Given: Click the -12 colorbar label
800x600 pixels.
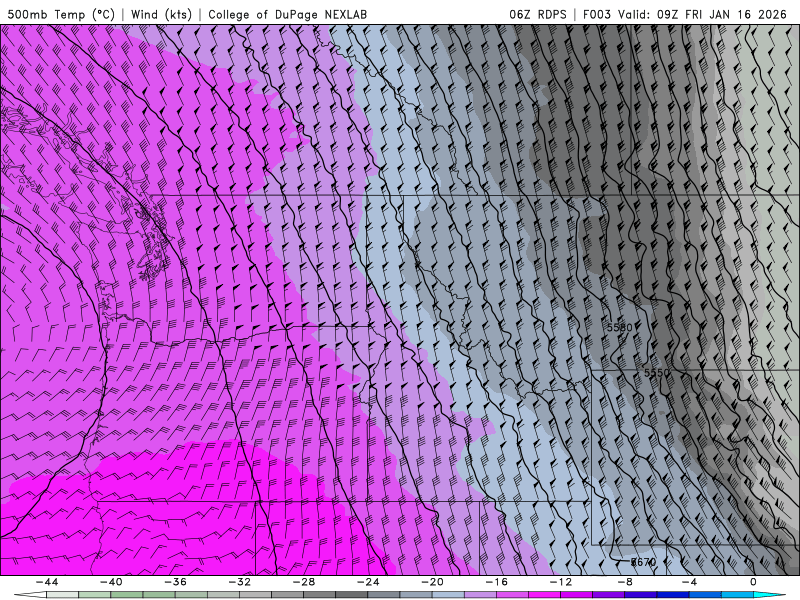Looking at the screenshot, I should tap(561, 582).
